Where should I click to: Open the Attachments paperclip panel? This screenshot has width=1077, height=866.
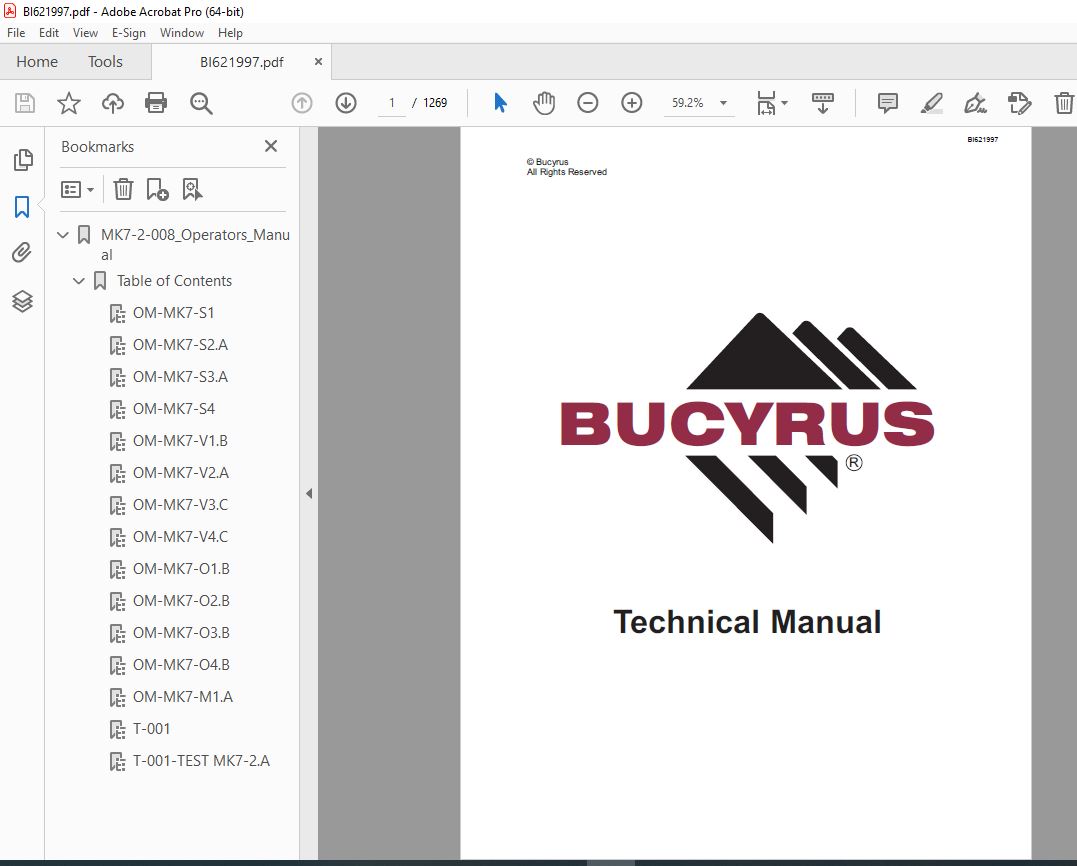coord(22,253)
